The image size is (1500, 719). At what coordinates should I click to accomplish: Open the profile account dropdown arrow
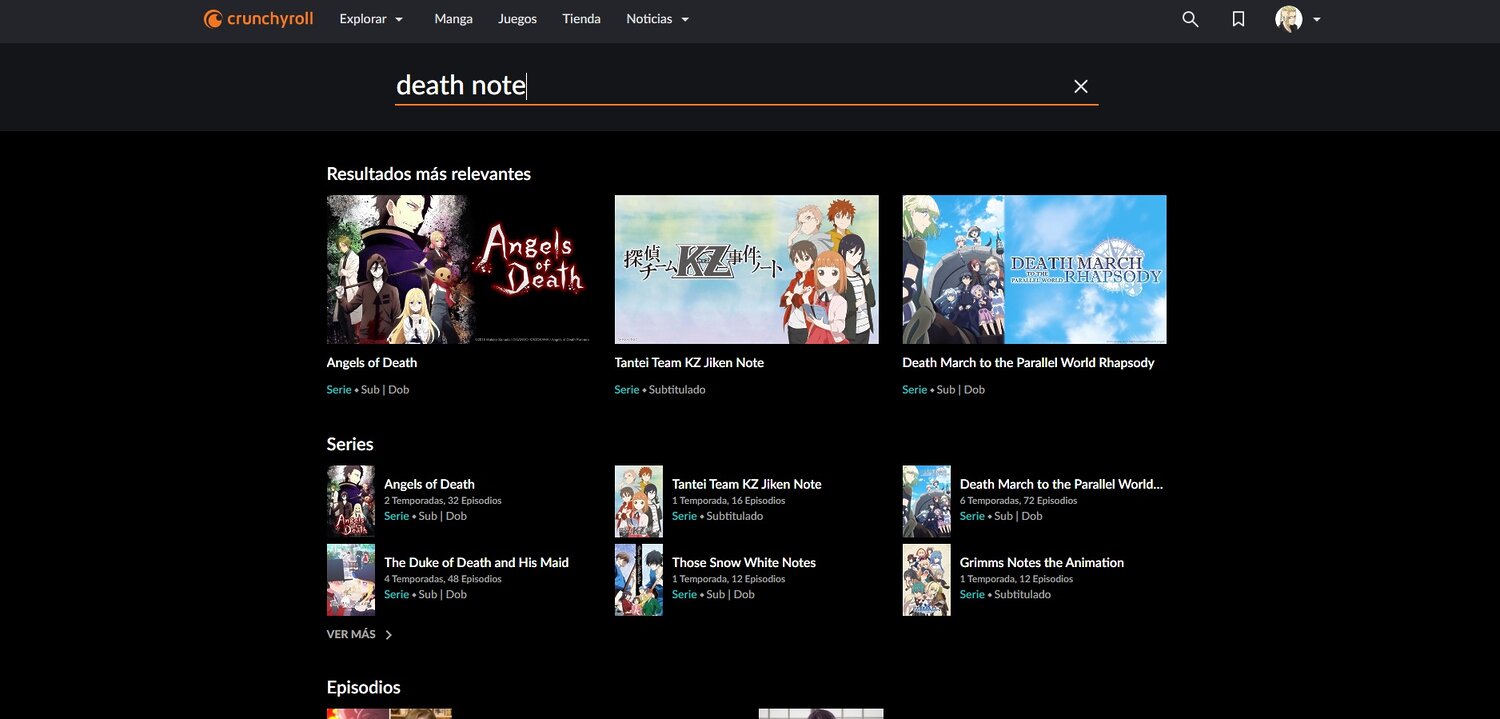pyautogui.click(x=1316, y=18)
